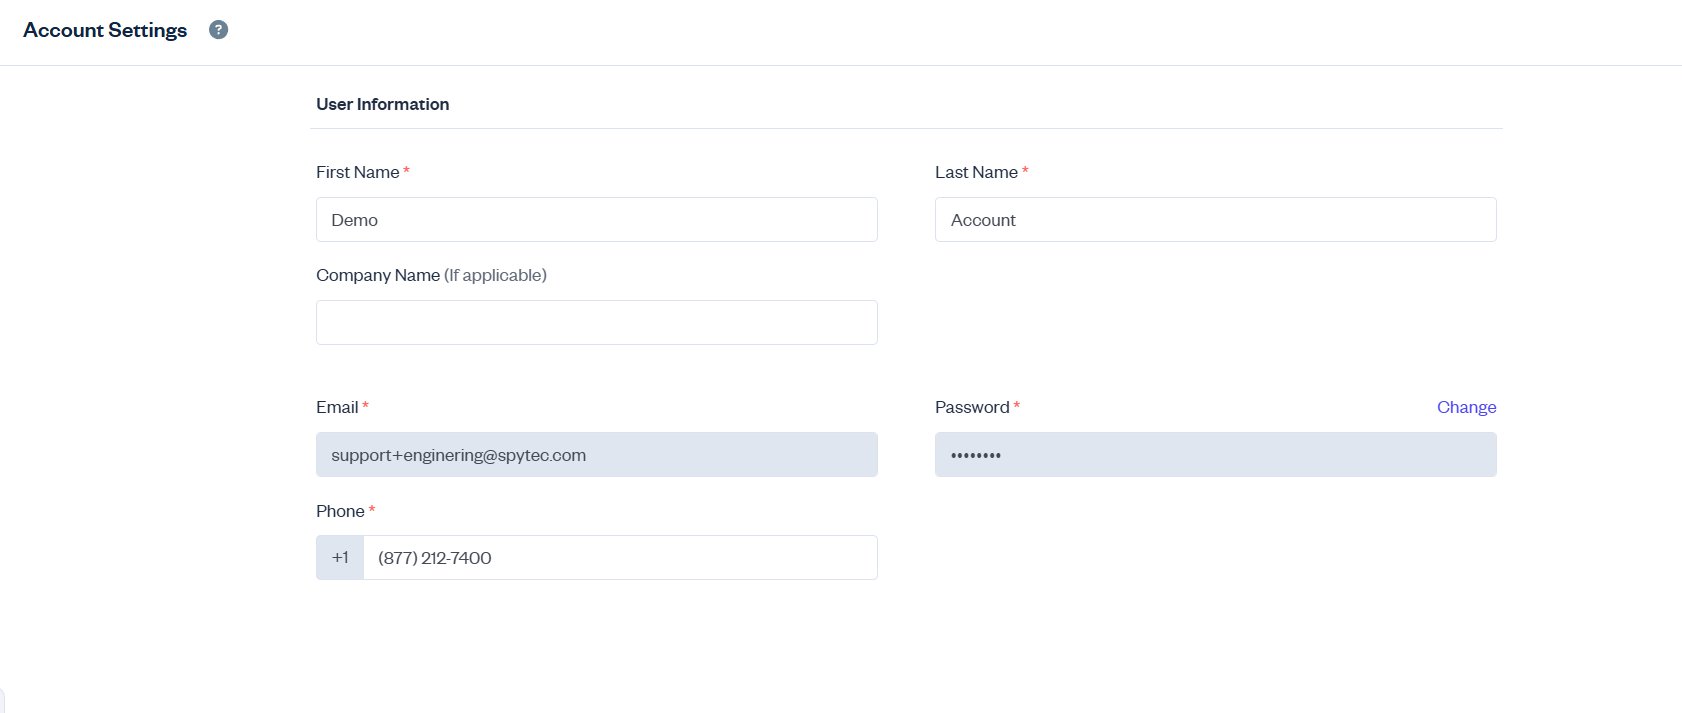1682x713 pixels.
Task: Click the +1 country code prefix
Action: pyautogui.click(x=340, y=558)
